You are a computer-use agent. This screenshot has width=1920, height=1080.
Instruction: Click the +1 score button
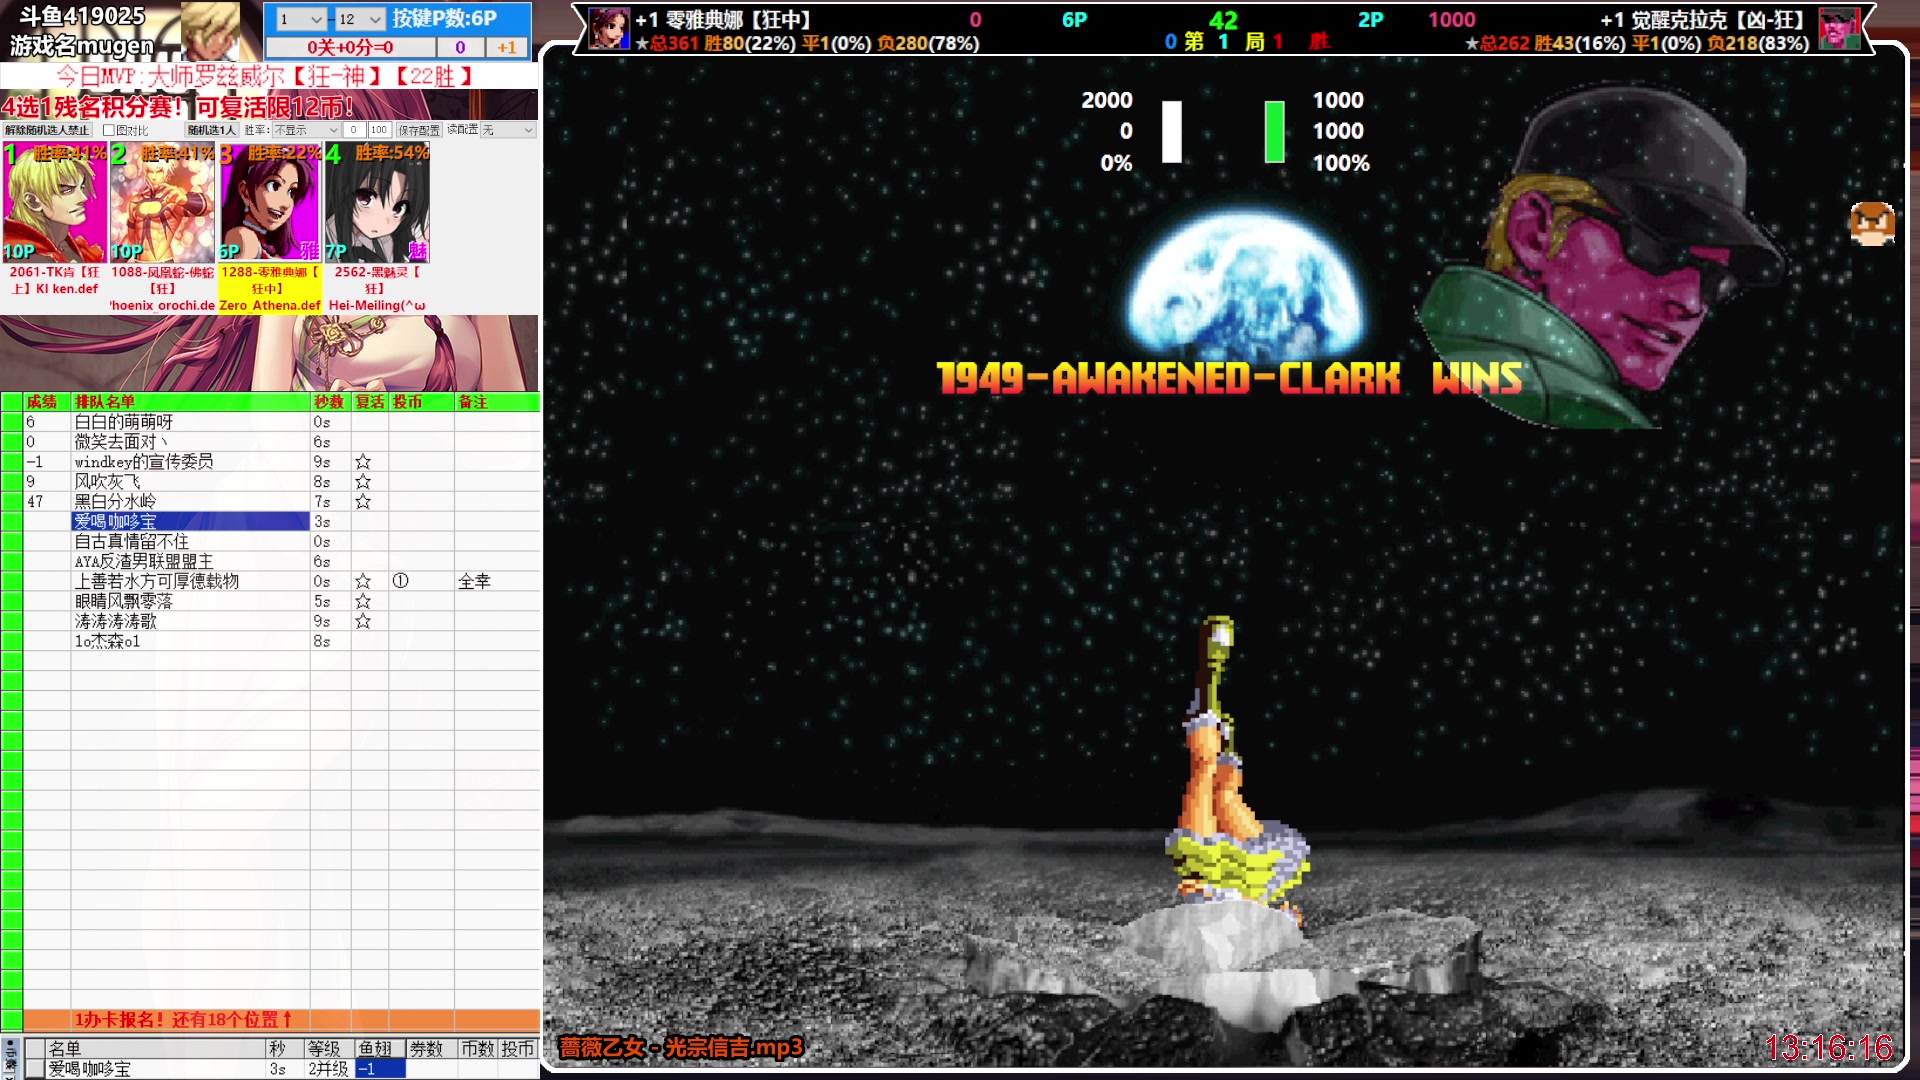tap(507, 47)
